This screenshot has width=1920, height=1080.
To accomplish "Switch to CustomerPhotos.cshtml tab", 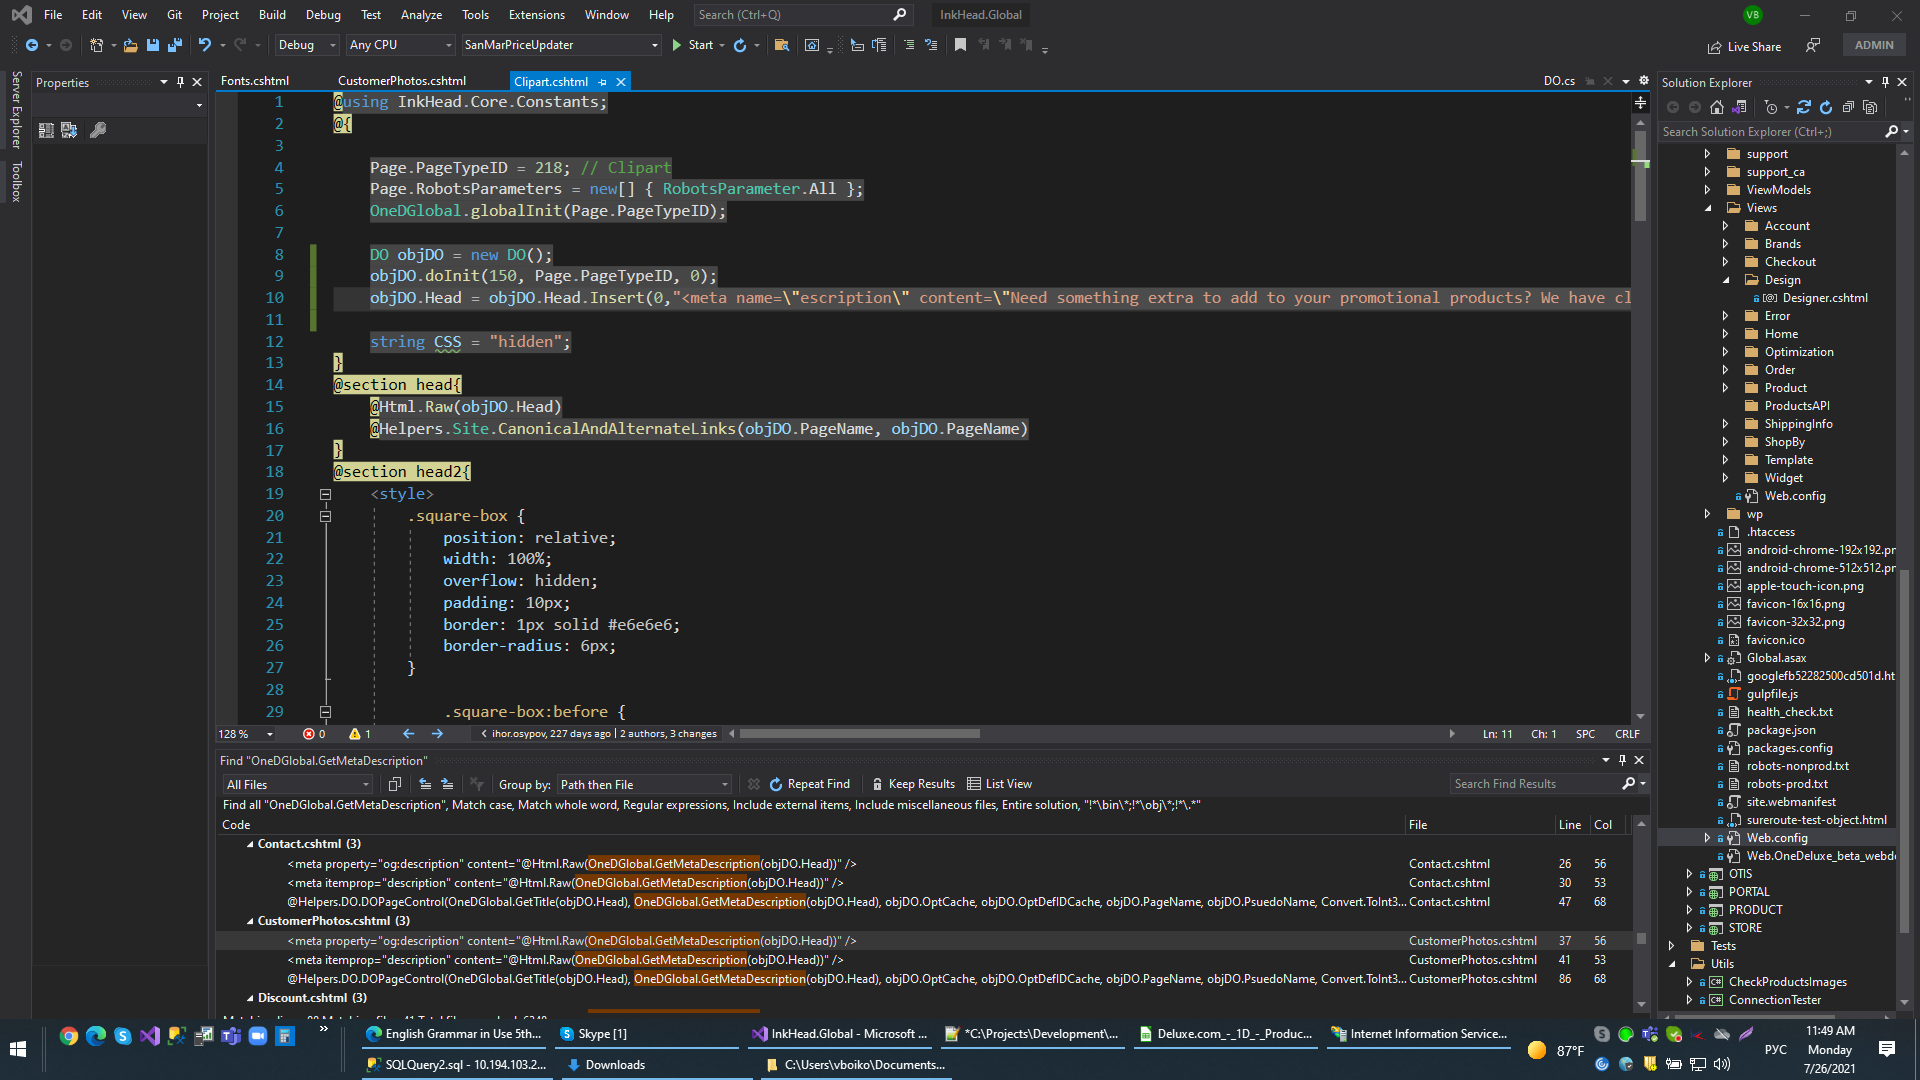I will [x=401, y=81].
